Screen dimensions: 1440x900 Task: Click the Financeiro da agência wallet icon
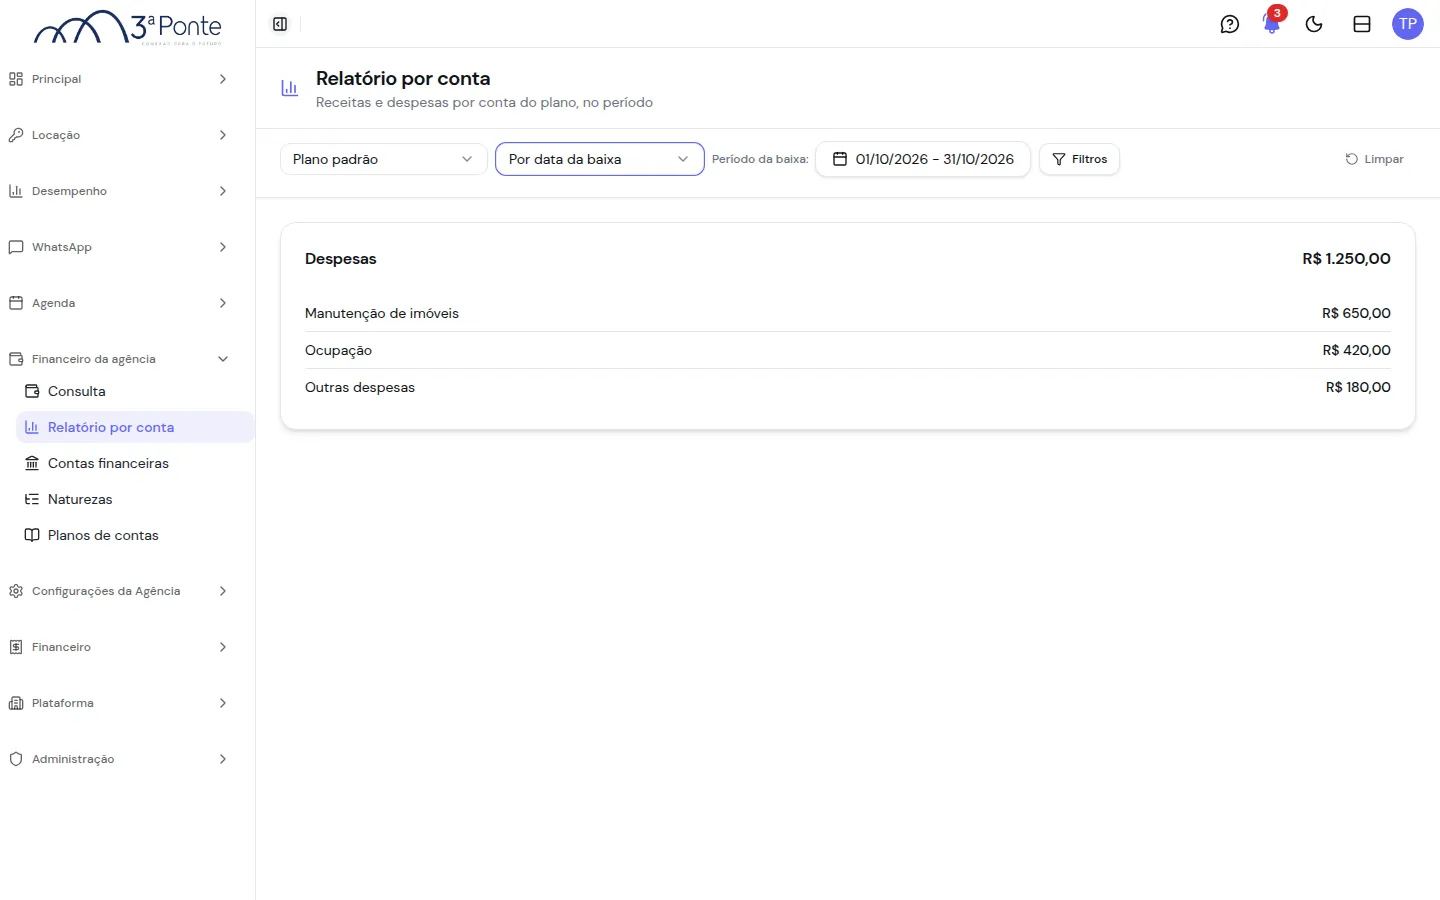[x=16, y=359]
